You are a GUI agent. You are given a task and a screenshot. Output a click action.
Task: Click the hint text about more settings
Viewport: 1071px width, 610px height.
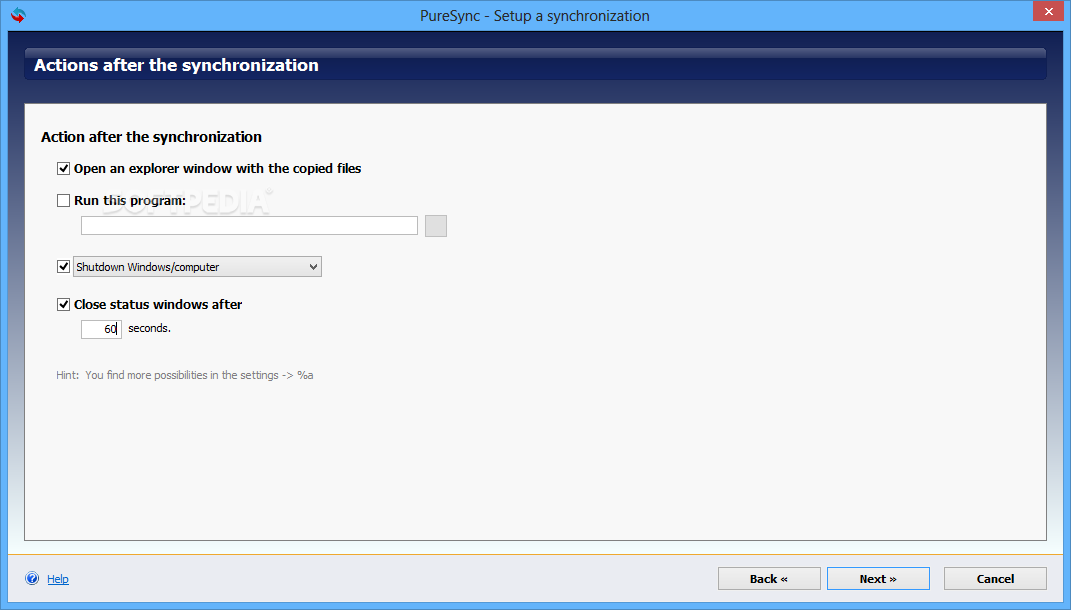tap(184, 375)
